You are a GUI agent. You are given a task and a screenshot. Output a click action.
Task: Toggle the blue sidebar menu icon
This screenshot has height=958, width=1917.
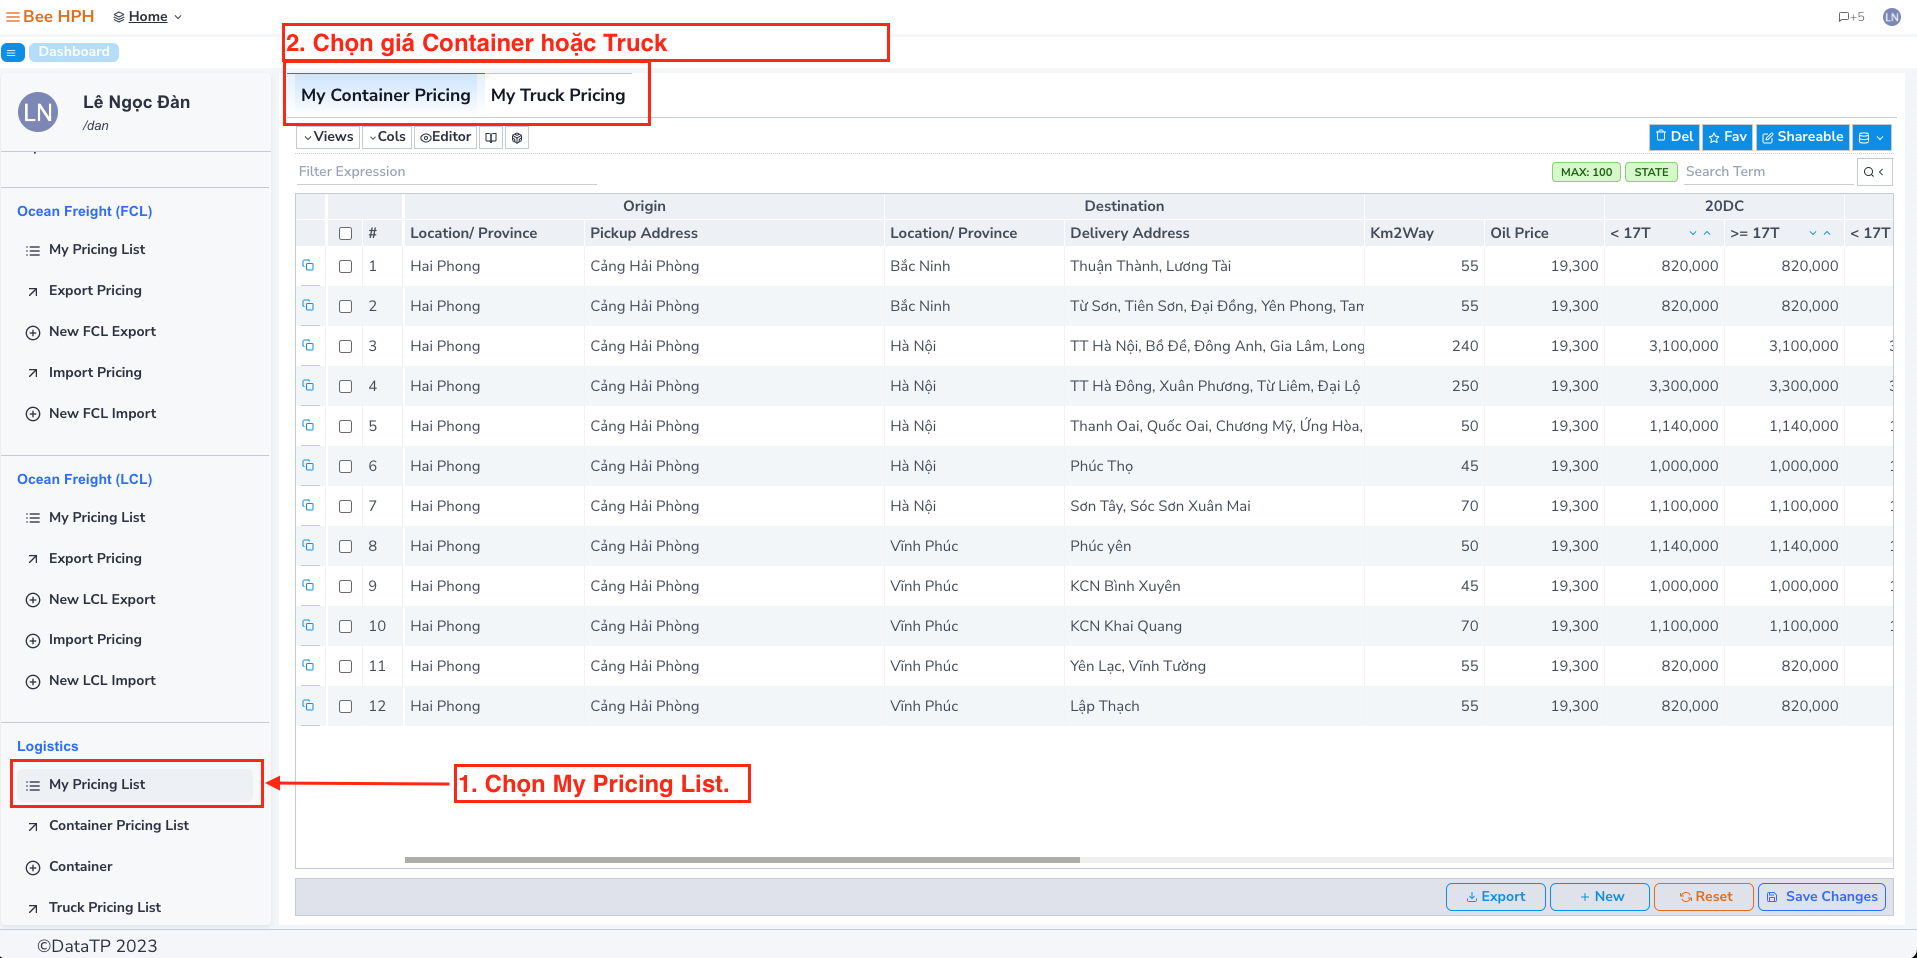(13, 52)
